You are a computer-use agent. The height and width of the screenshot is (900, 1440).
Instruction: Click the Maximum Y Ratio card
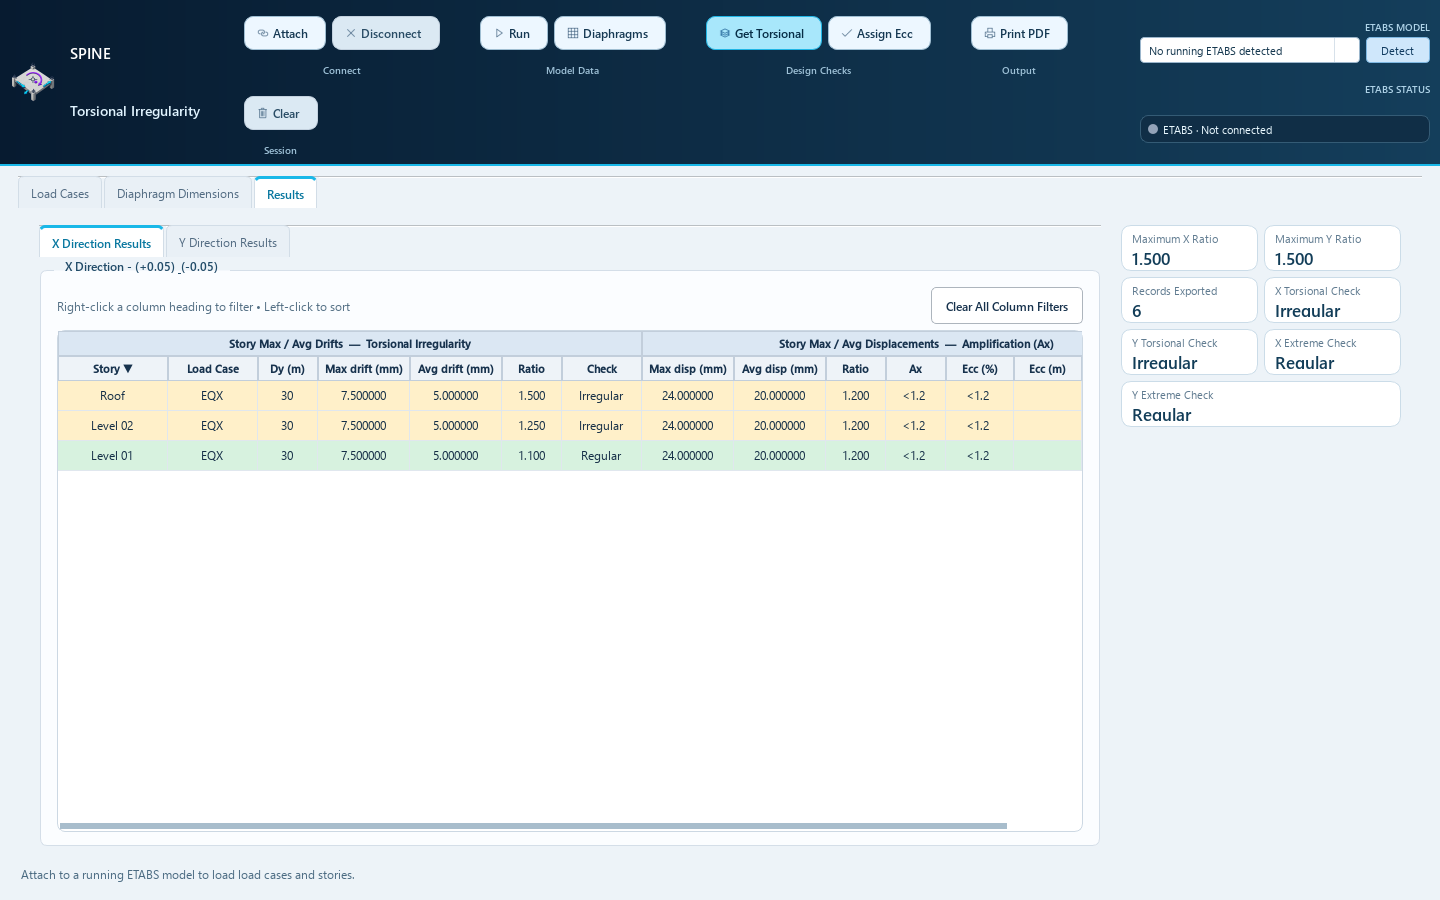[1332, 248]
